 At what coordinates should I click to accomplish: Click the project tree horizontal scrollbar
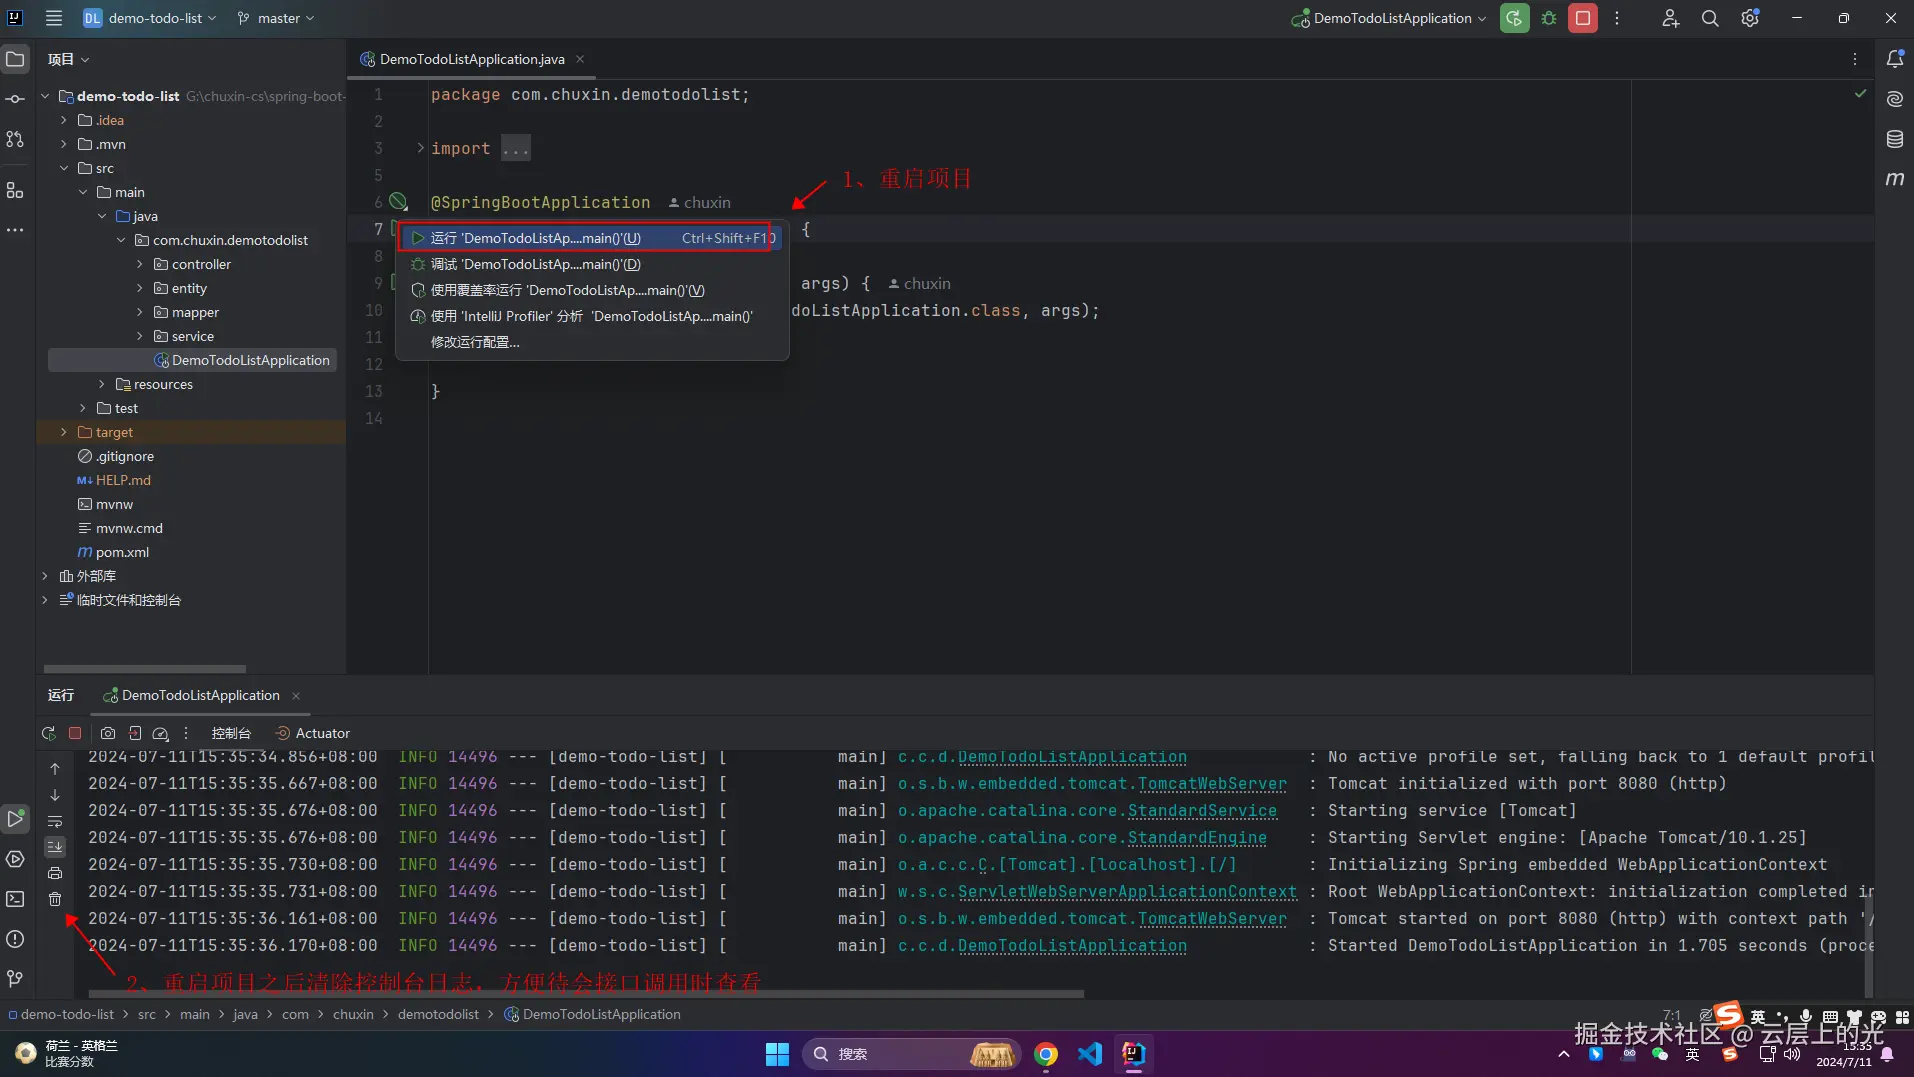(145, 668)
